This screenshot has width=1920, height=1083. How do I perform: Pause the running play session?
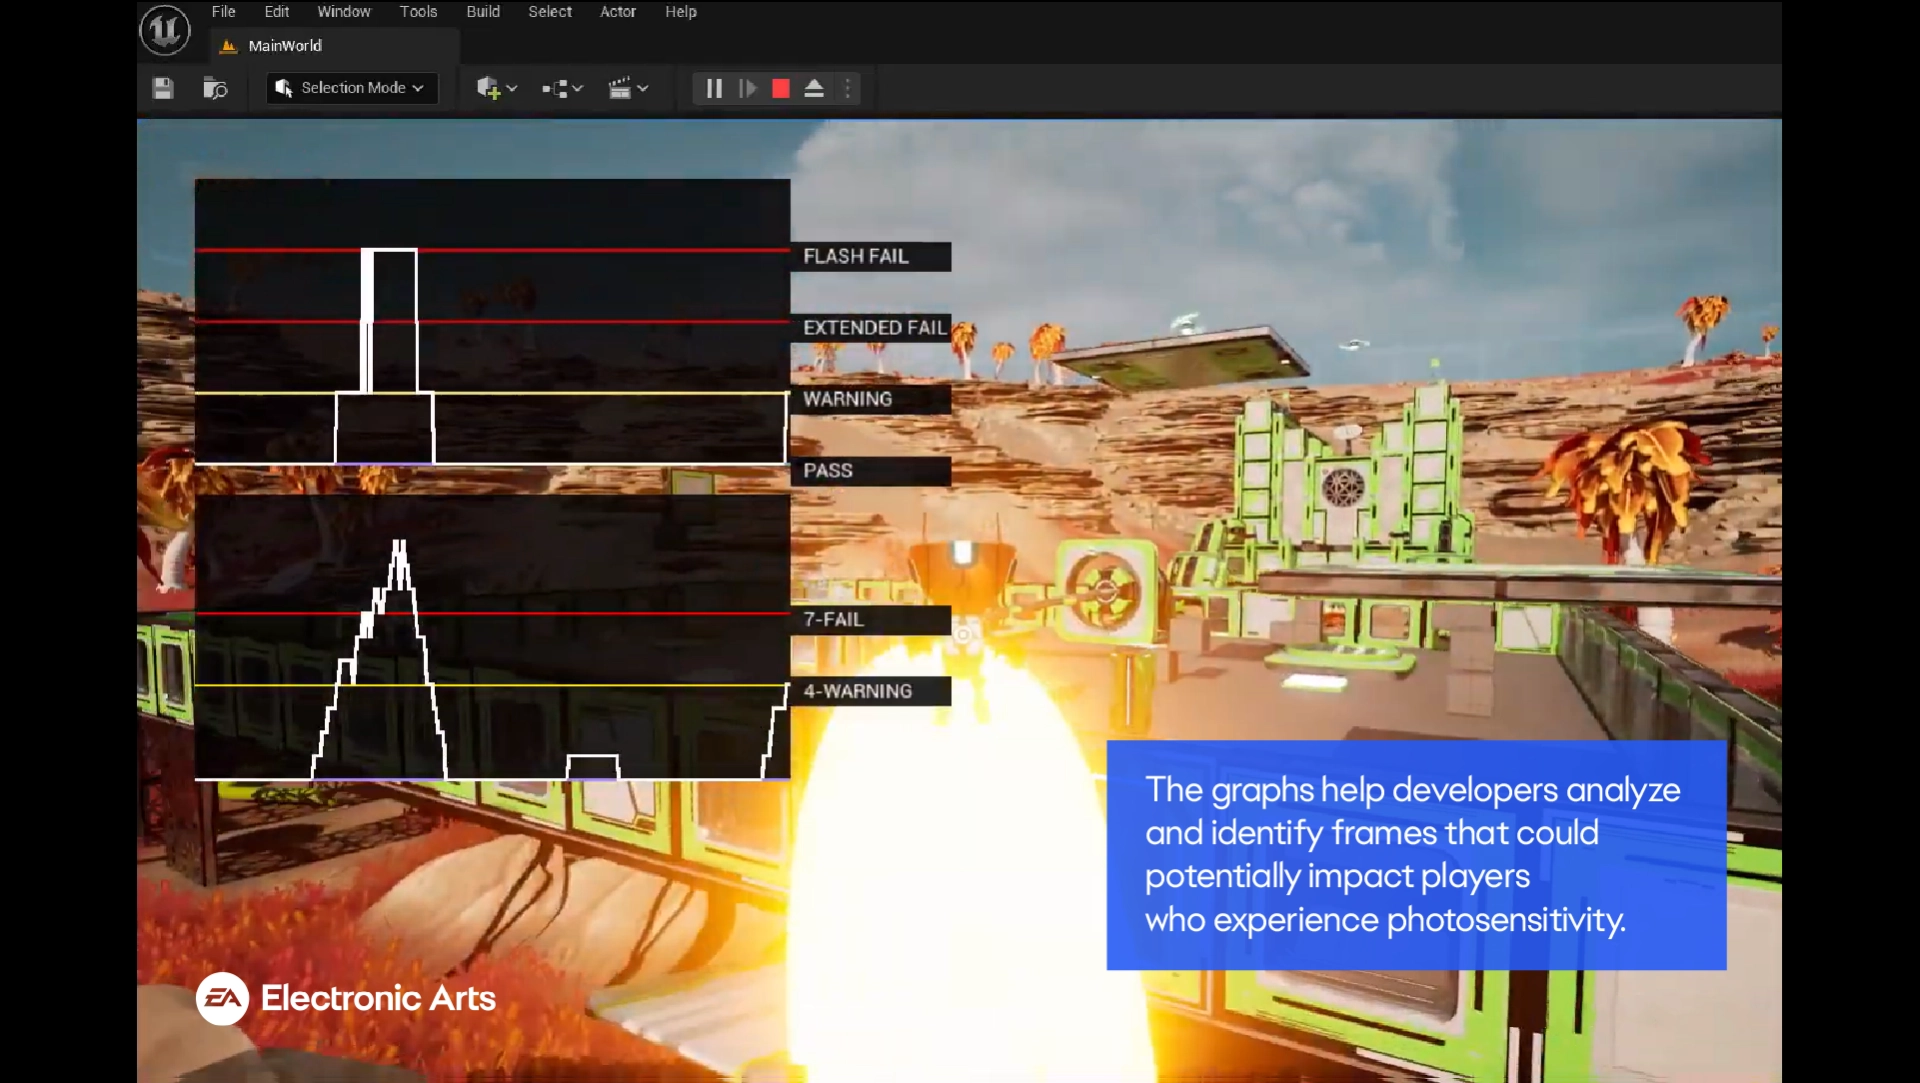coord(713,88)
